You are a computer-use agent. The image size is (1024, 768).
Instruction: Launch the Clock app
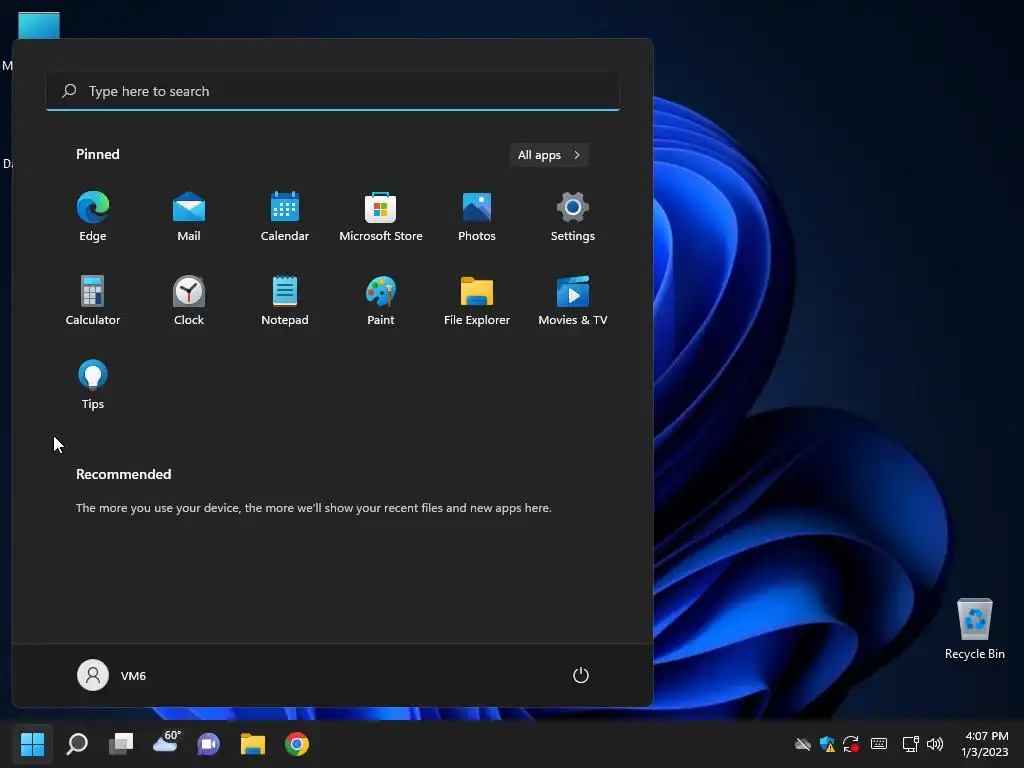(x=189, y=300)
